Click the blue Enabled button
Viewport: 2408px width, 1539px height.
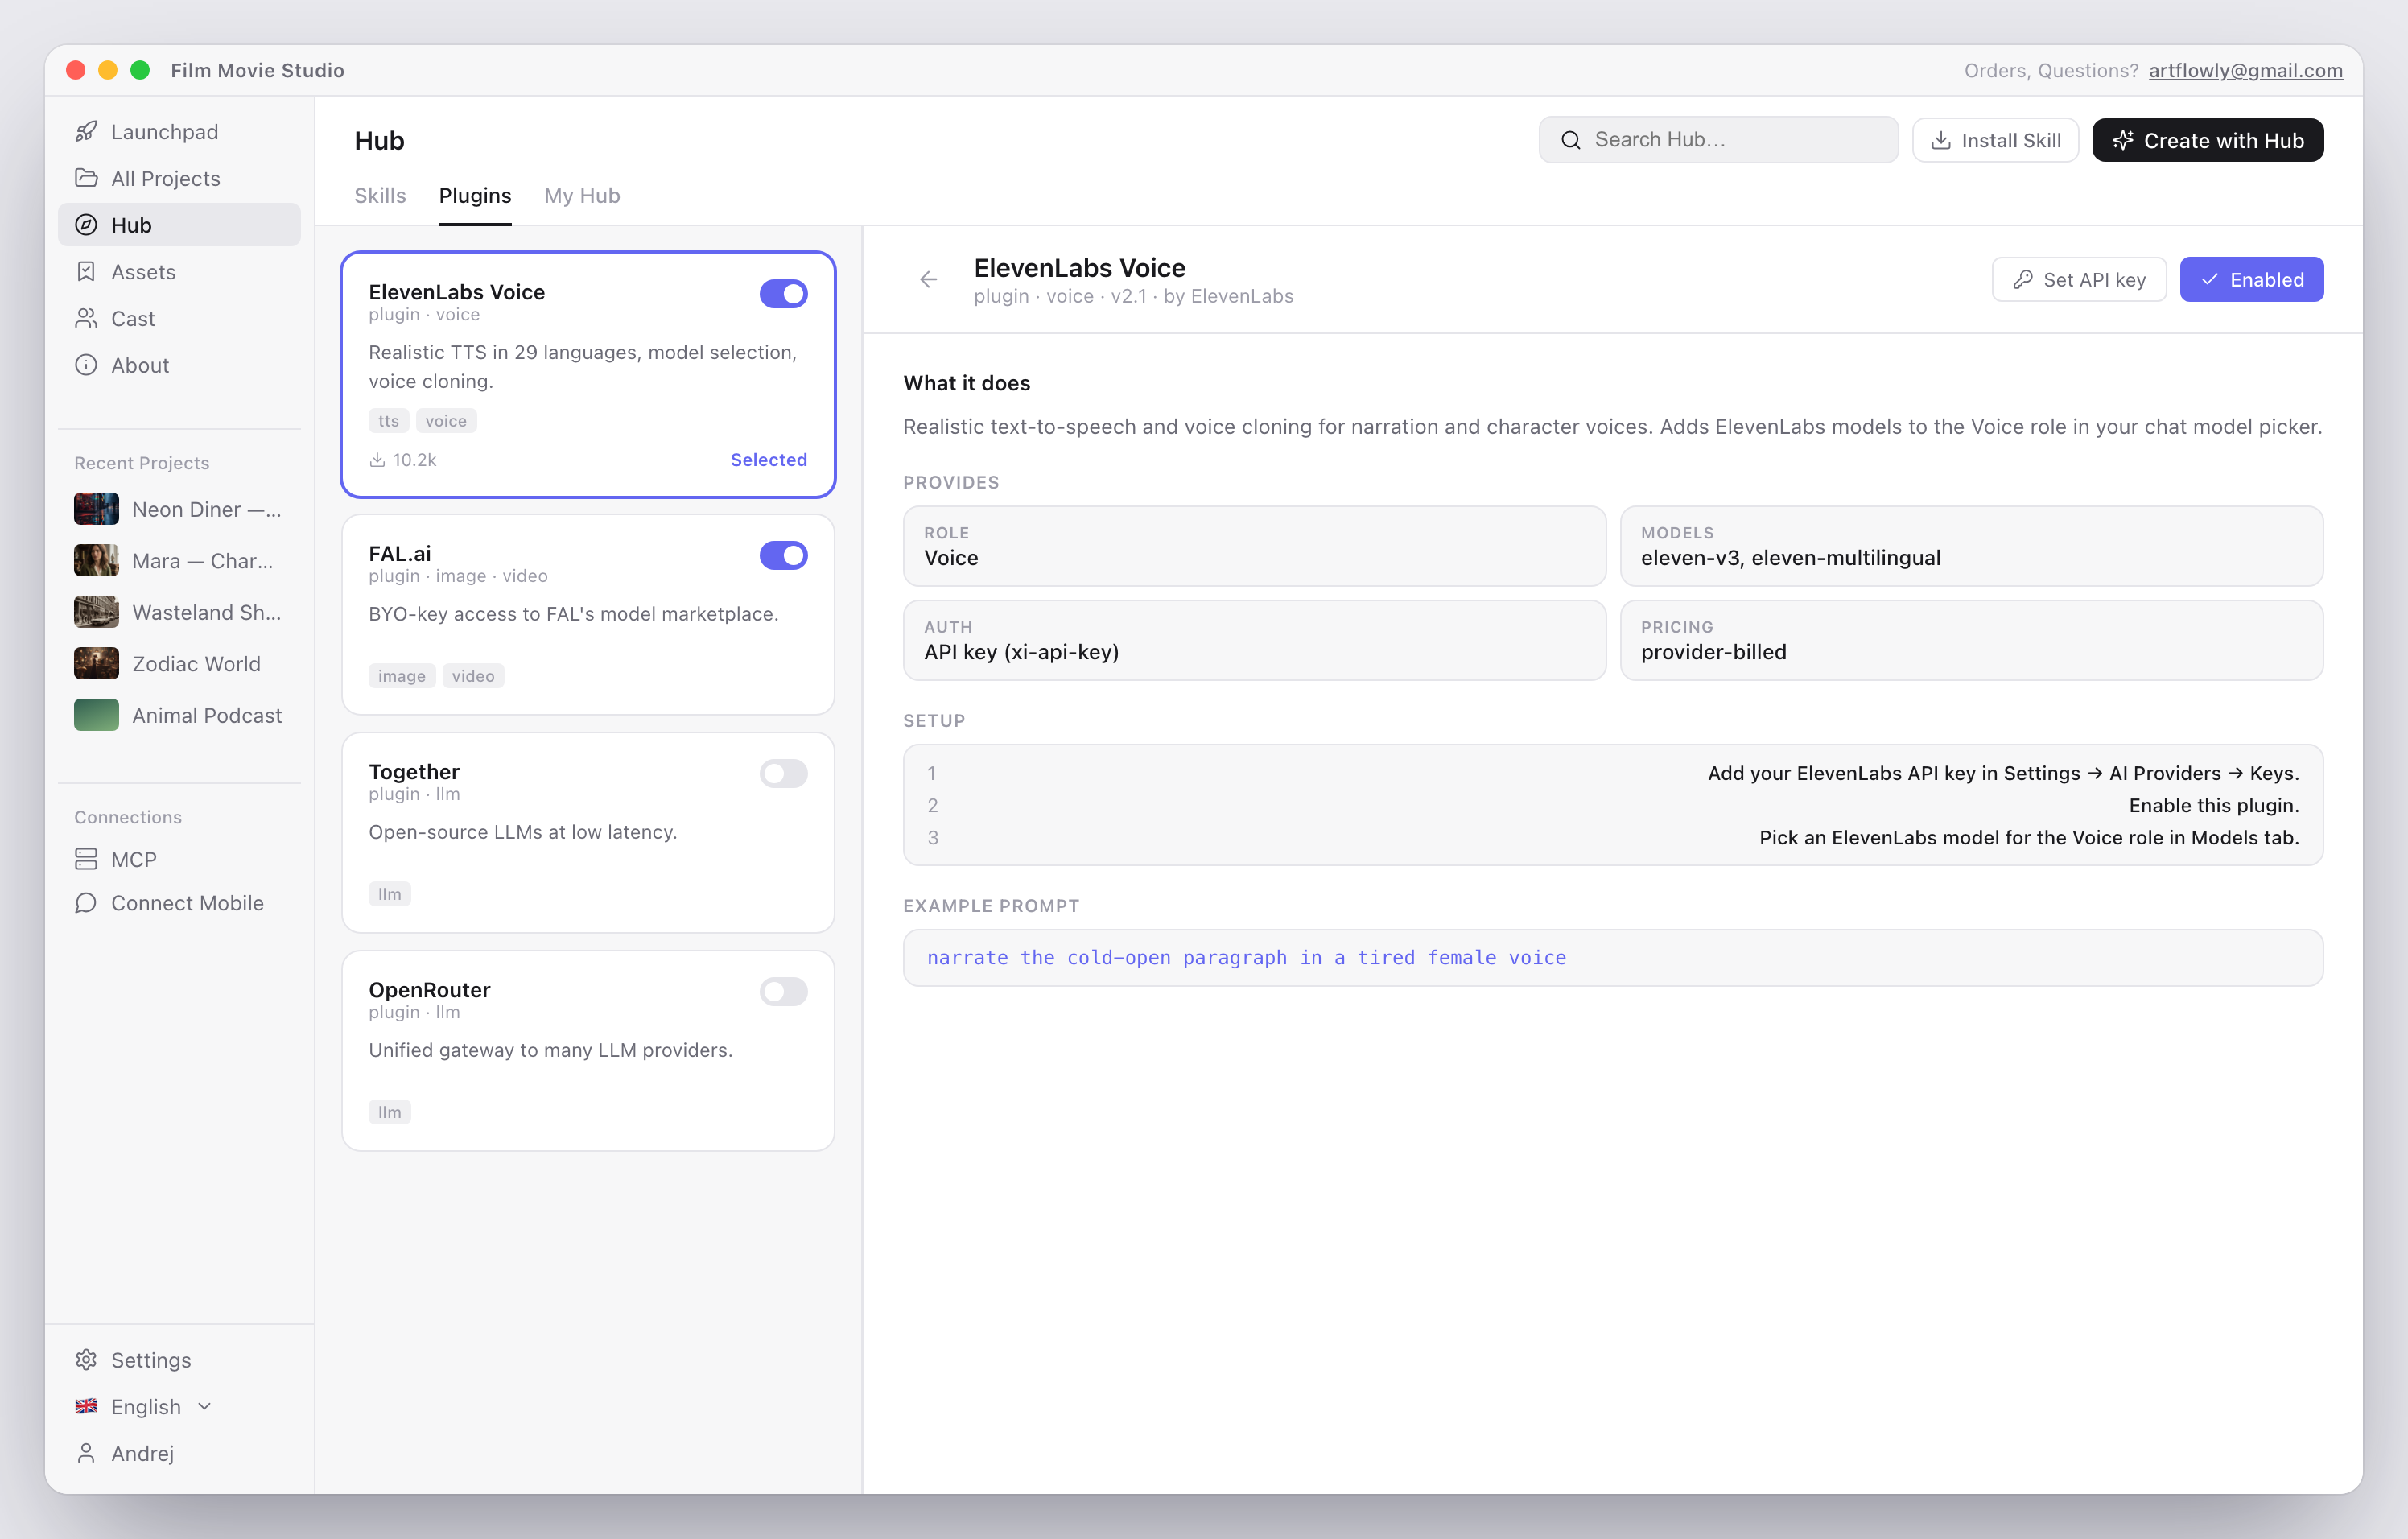(x=2251, y=280)
